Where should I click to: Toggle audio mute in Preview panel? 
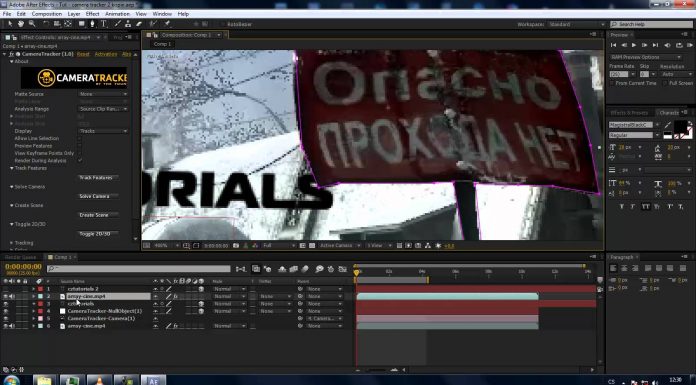point(667,45)
